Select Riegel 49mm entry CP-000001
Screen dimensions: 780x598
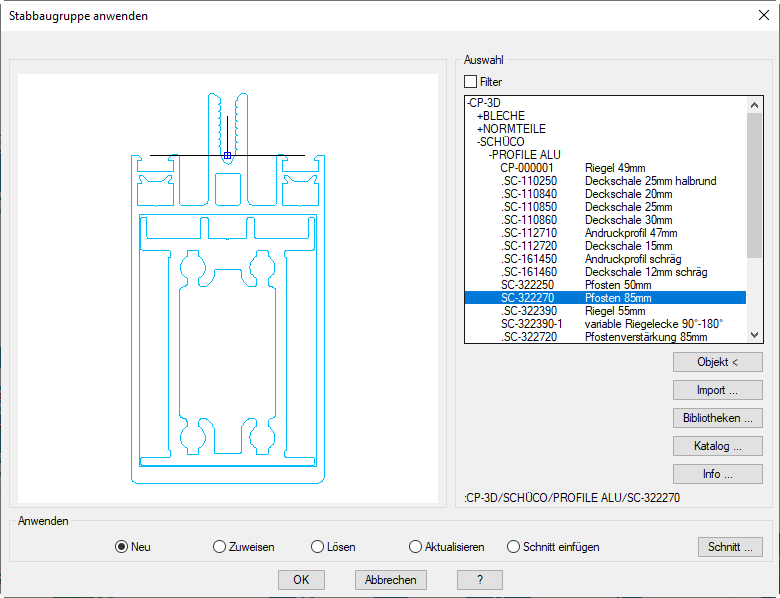(x=527, y=168)
